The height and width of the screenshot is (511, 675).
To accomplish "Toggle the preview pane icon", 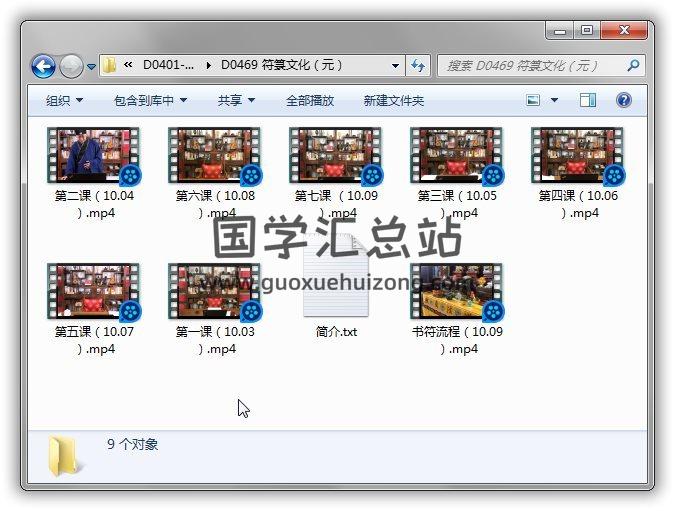I will (x=588, y=100).
